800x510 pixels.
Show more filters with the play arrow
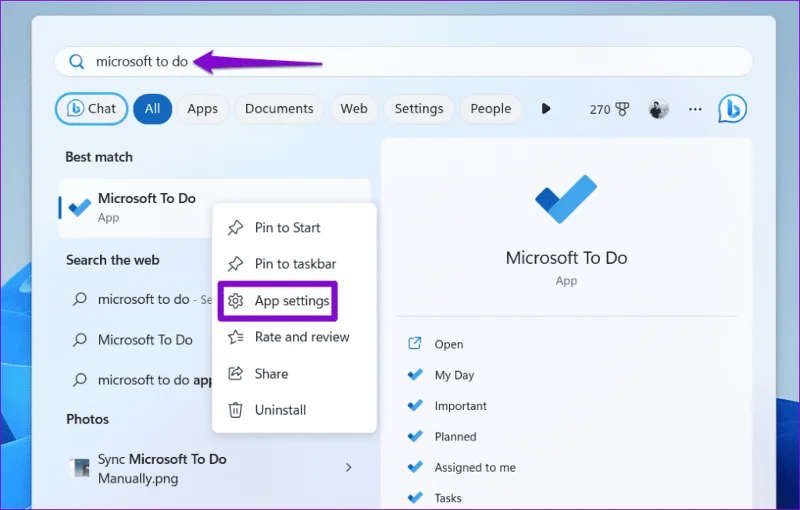[x=546, y=109]
